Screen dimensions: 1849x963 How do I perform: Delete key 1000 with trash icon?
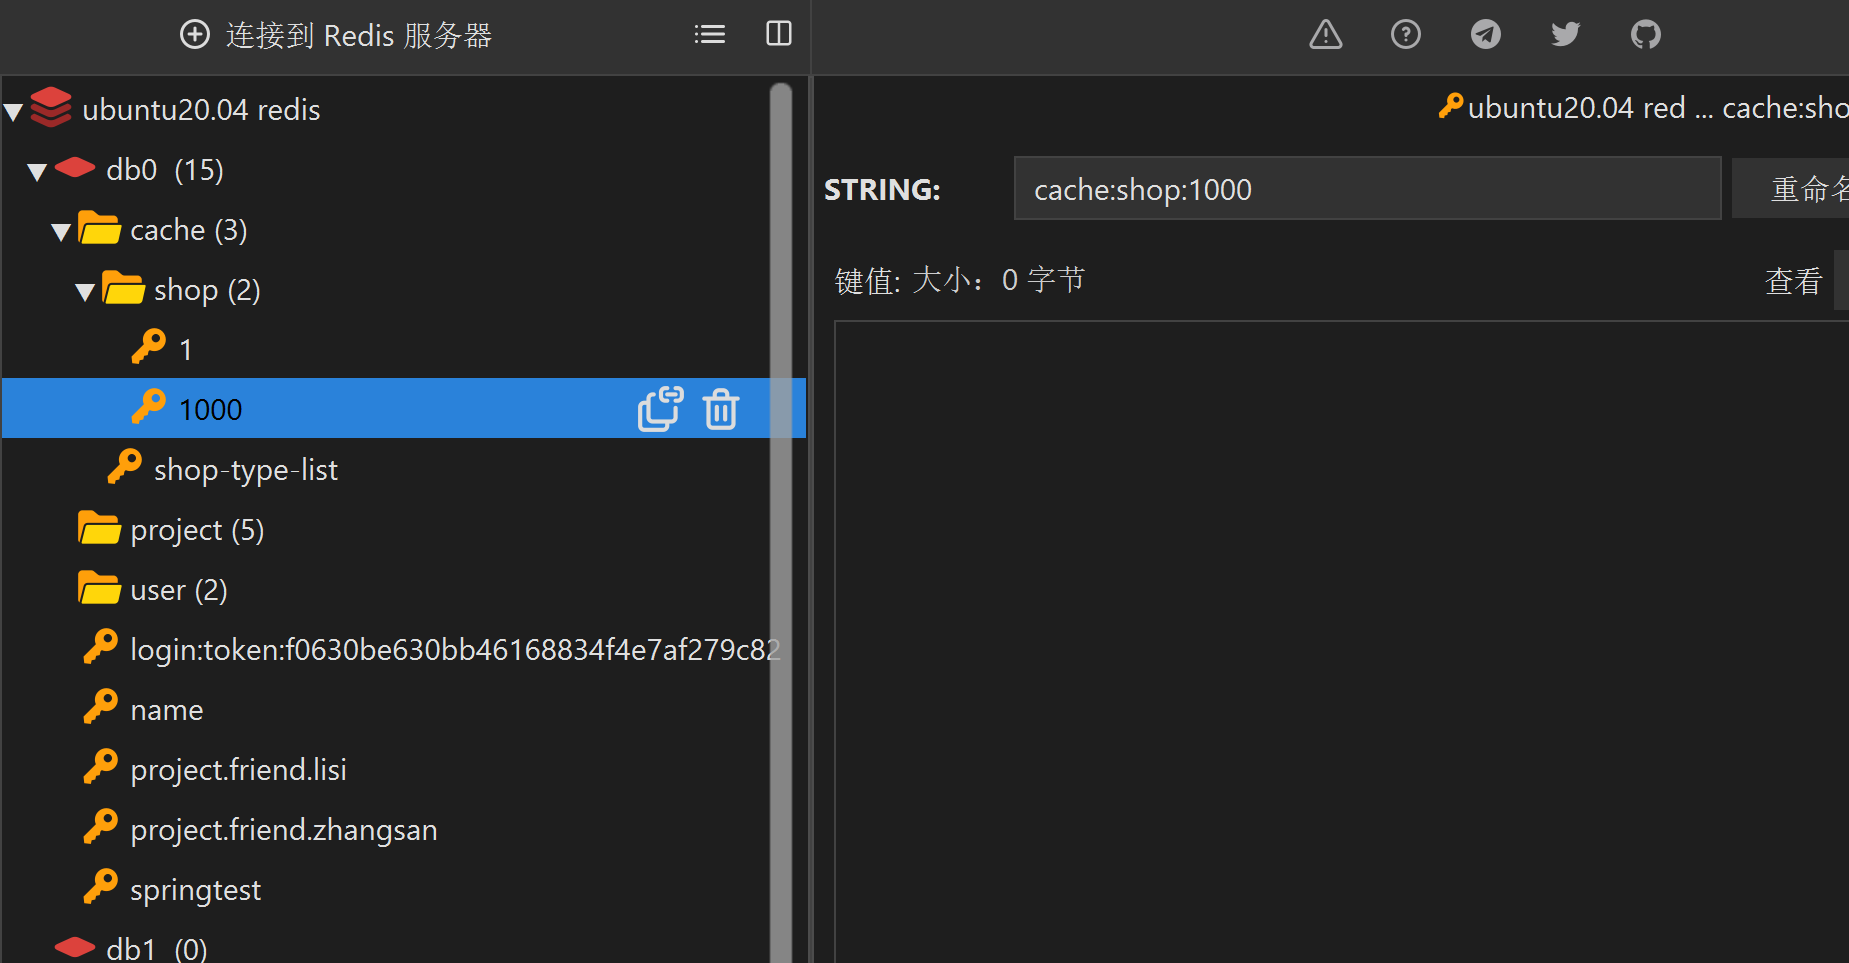click(720, 409)
